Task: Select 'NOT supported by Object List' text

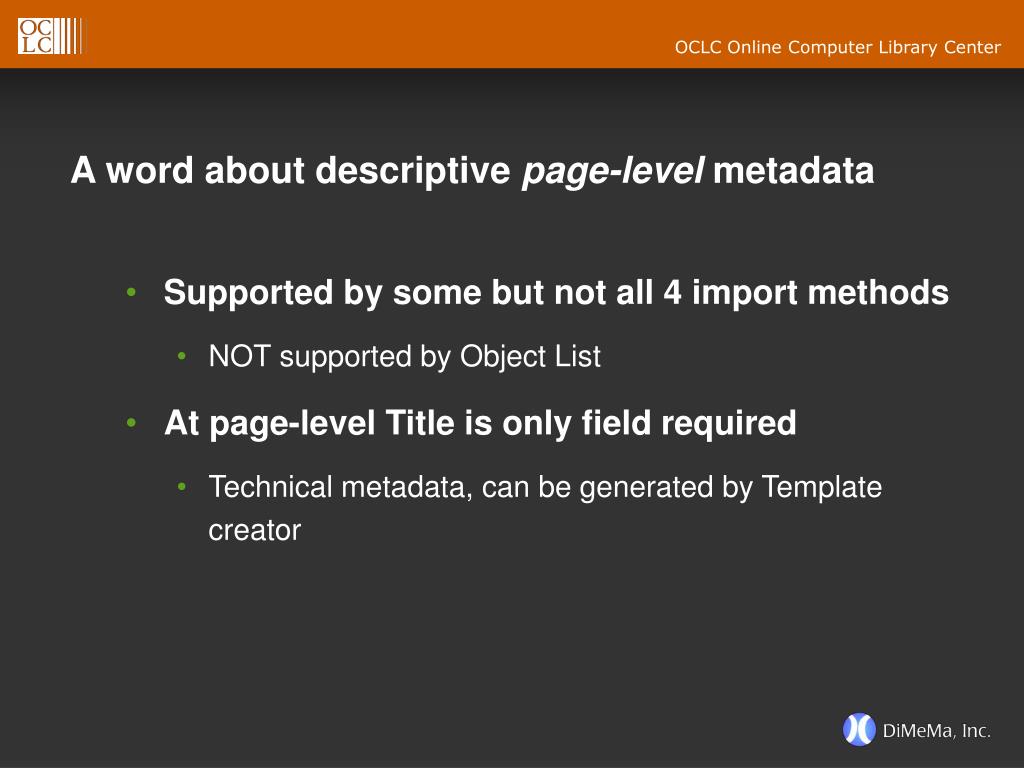Action: tap(404, 357)
